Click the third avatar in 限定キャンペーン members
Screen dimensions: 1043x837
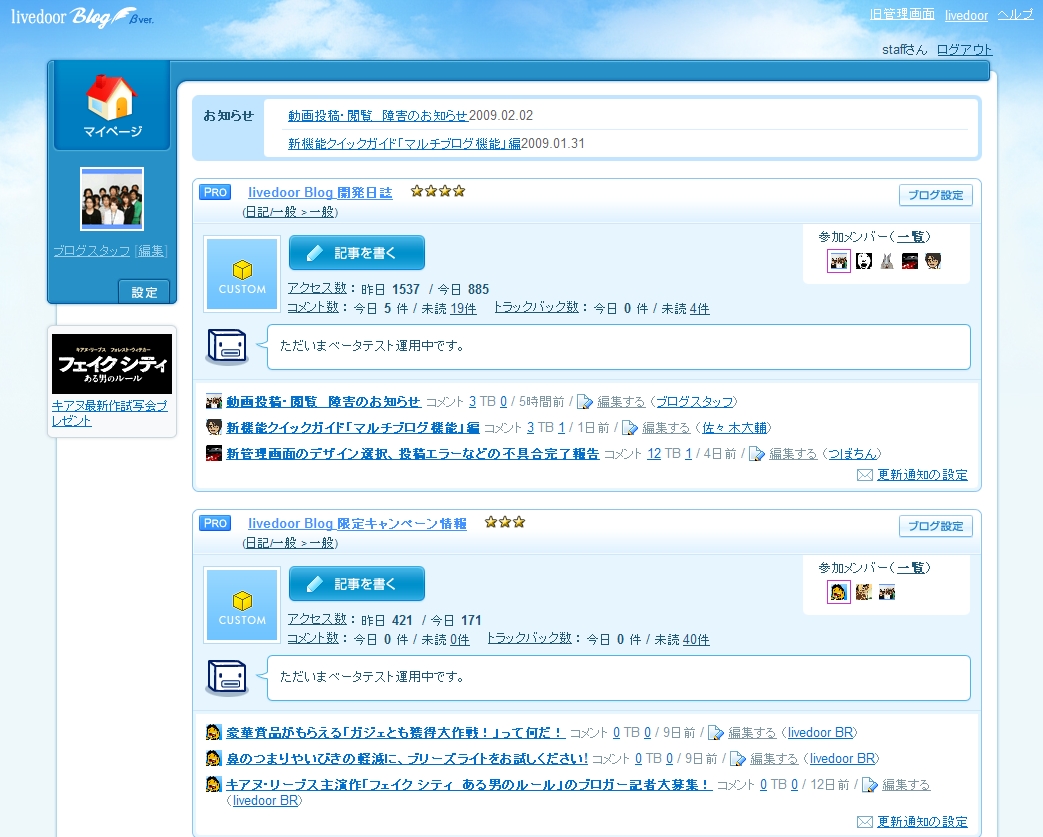tap(887, 591)
